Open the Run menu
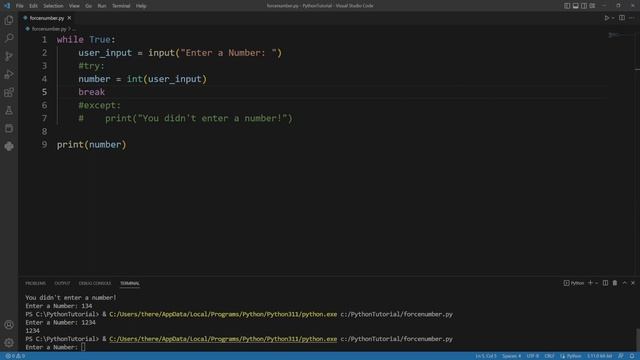640x360 pixels. pyautogui.click(x=102, y=6)
